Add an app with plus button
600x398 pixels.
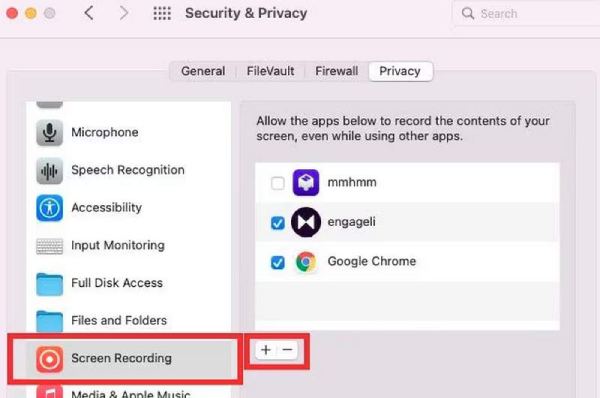tap(266, 350)
